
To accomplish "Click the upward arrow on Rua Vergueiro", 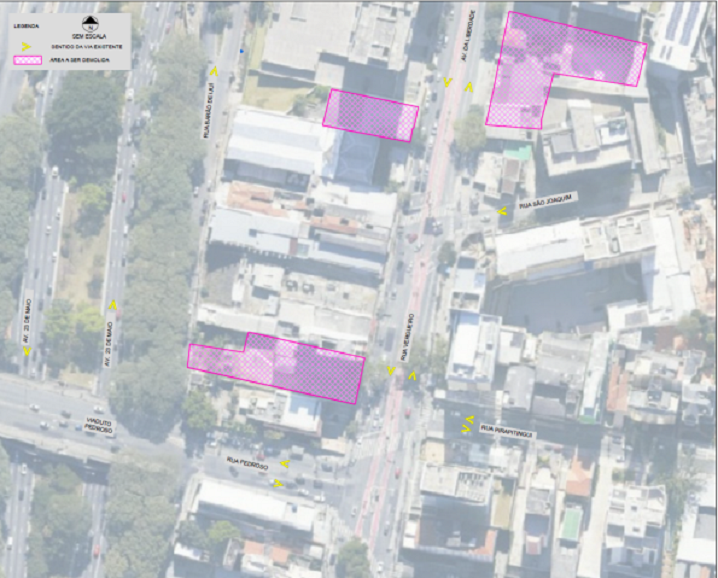I will (411, 375).
